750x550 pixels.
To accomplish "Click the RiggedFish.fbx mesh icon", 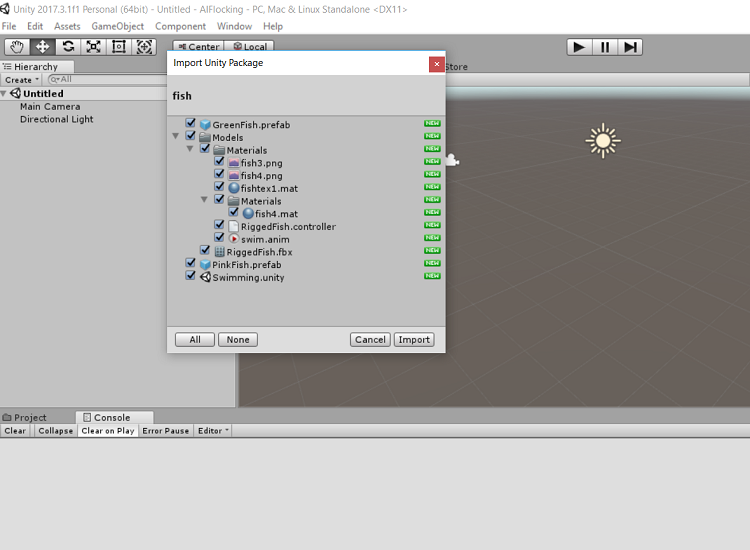I will click(x=219, y=252).
